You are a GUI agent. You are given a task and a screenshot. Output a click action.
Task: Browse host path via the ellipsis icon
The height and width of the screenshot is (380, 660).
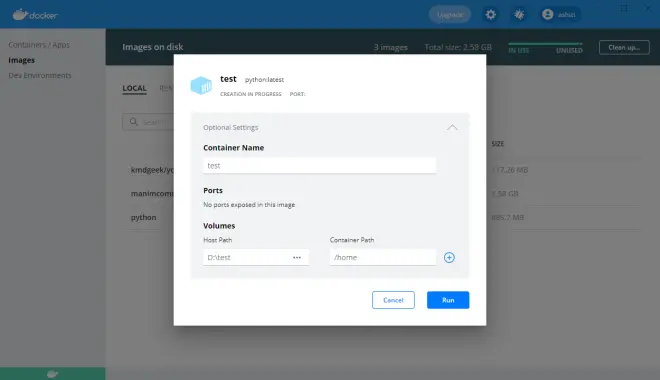coord(297,257)
